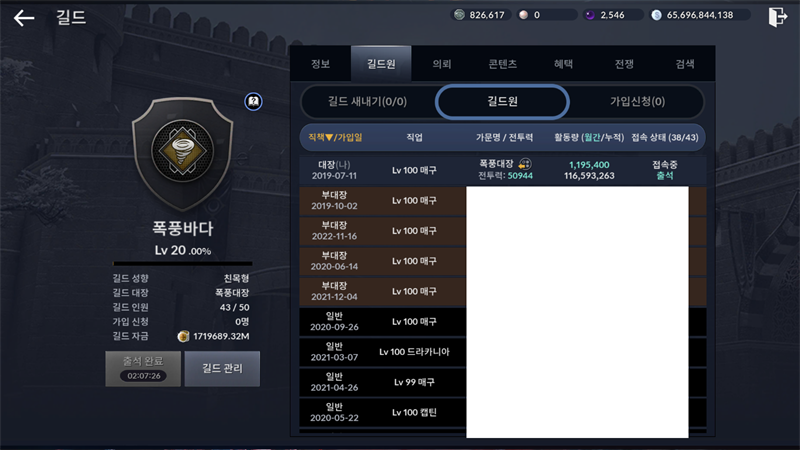The image size is (800, 450).
Task: Click the 길드 관리 button
Action: point(222,368)
